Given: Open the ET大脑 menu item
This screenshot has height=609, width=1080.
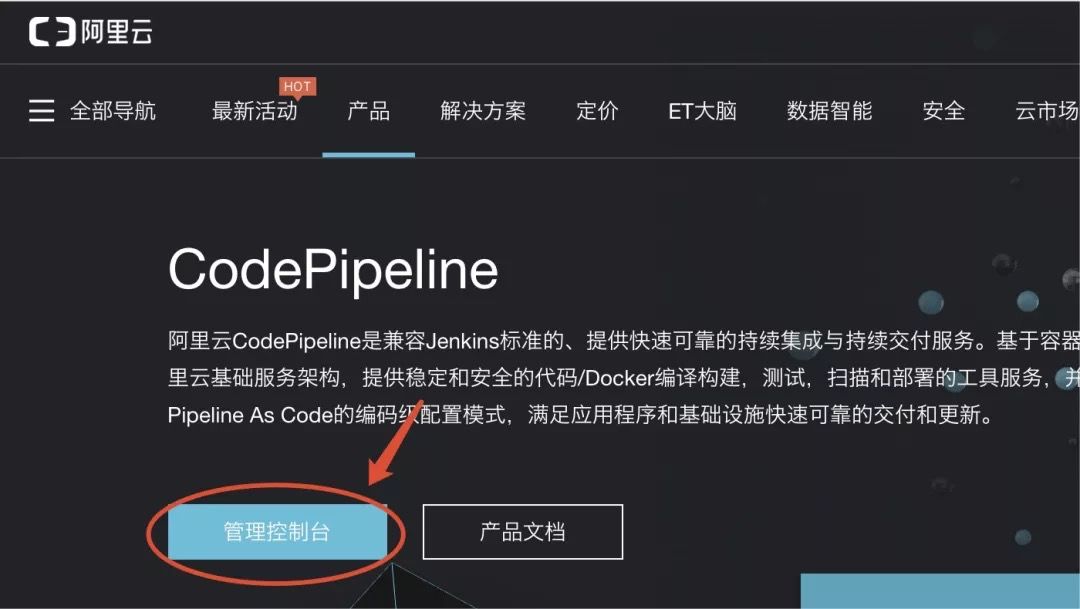Looking at the screenshot, I should click(x=703, y=111).
